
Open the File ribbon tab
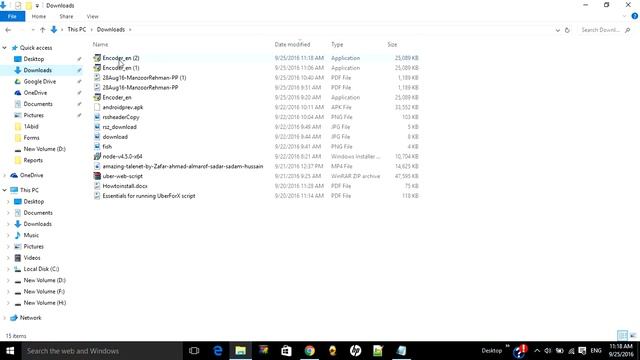click(x=12, y=16)
